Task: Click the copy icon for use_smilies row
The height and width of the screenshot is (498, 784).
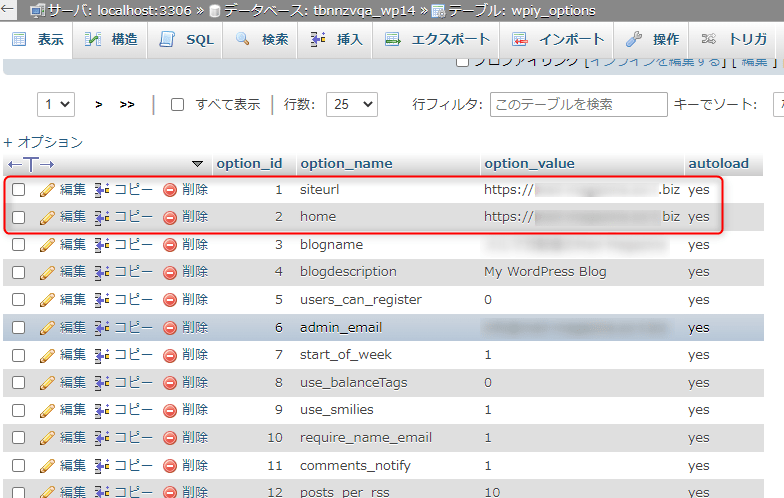Action: pyautogui.click(x=102, y=410)
